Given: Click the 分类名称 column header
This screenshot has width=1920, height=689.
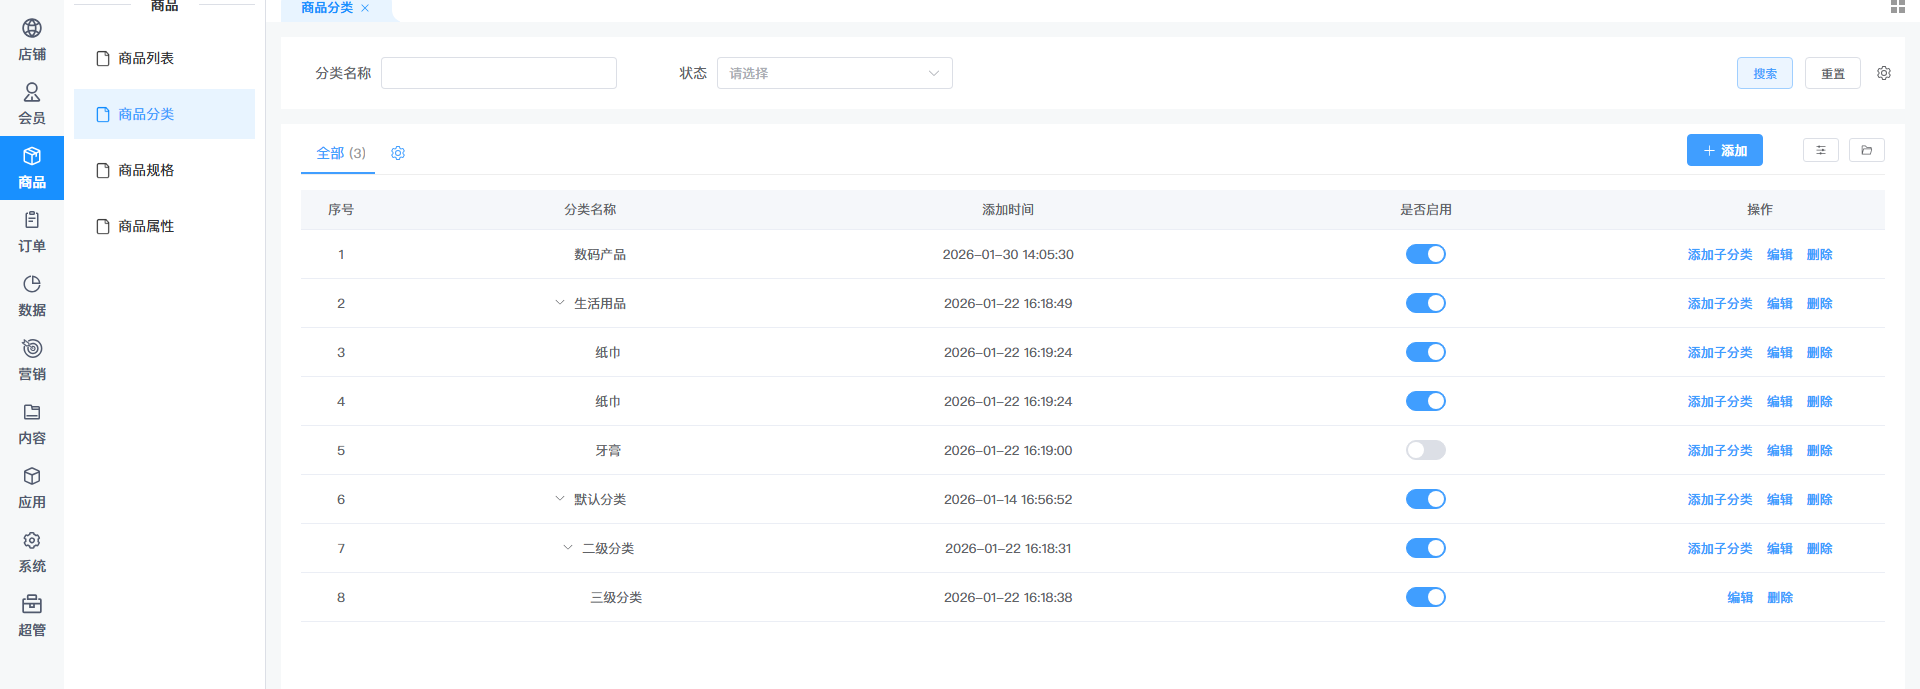Looking at the screenshot, I should coord(590,209).
